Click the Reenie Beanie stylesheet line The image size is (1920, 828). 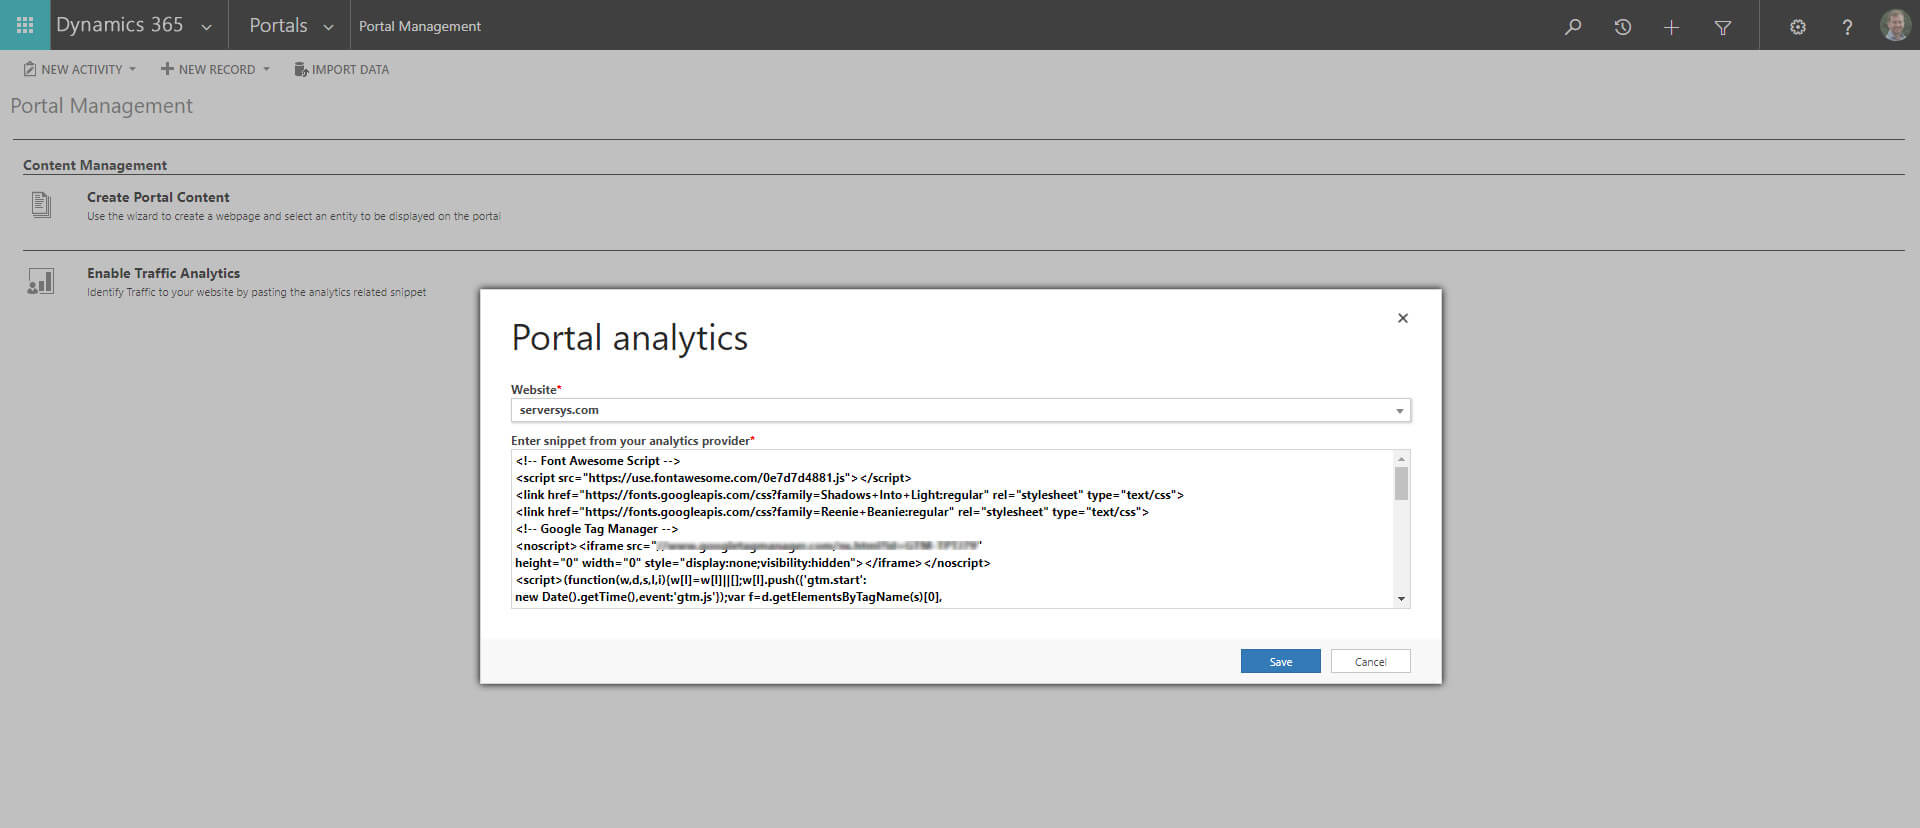click(x=832, y=512)
